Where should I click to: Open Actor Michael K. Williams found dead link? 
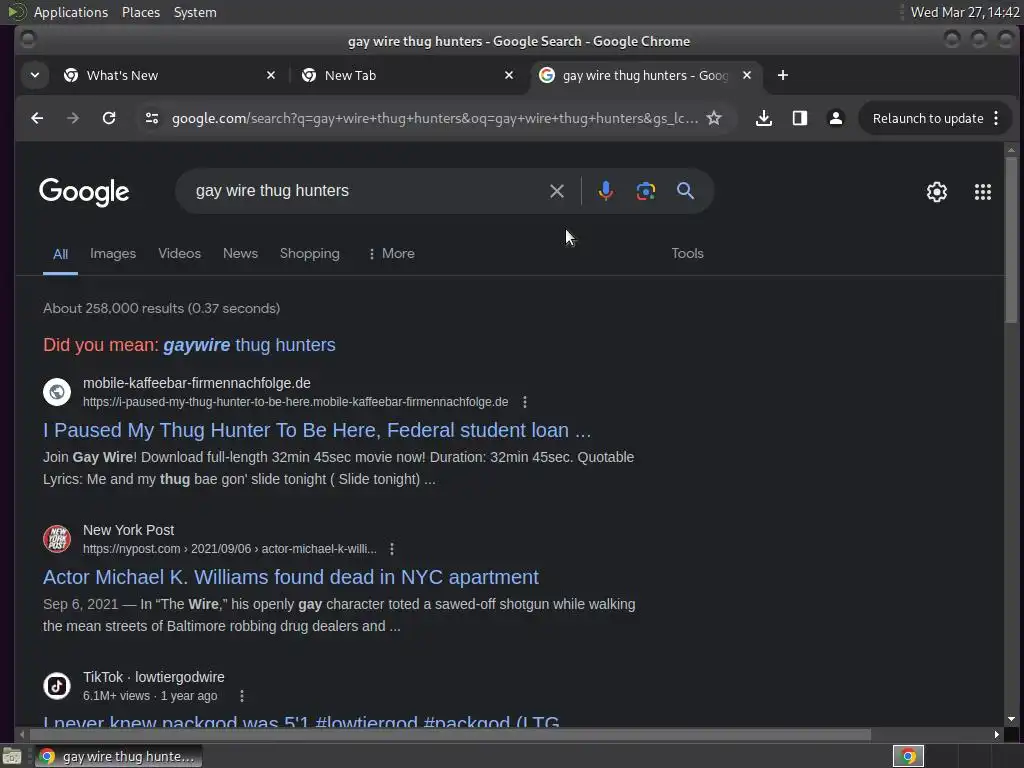click(291, 577)
